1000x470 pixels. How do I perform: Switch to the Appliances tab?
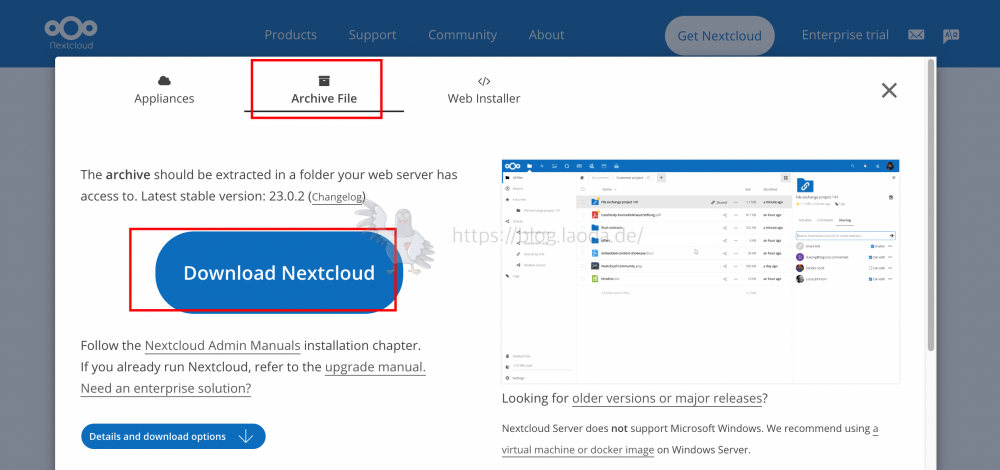[165, 91]
